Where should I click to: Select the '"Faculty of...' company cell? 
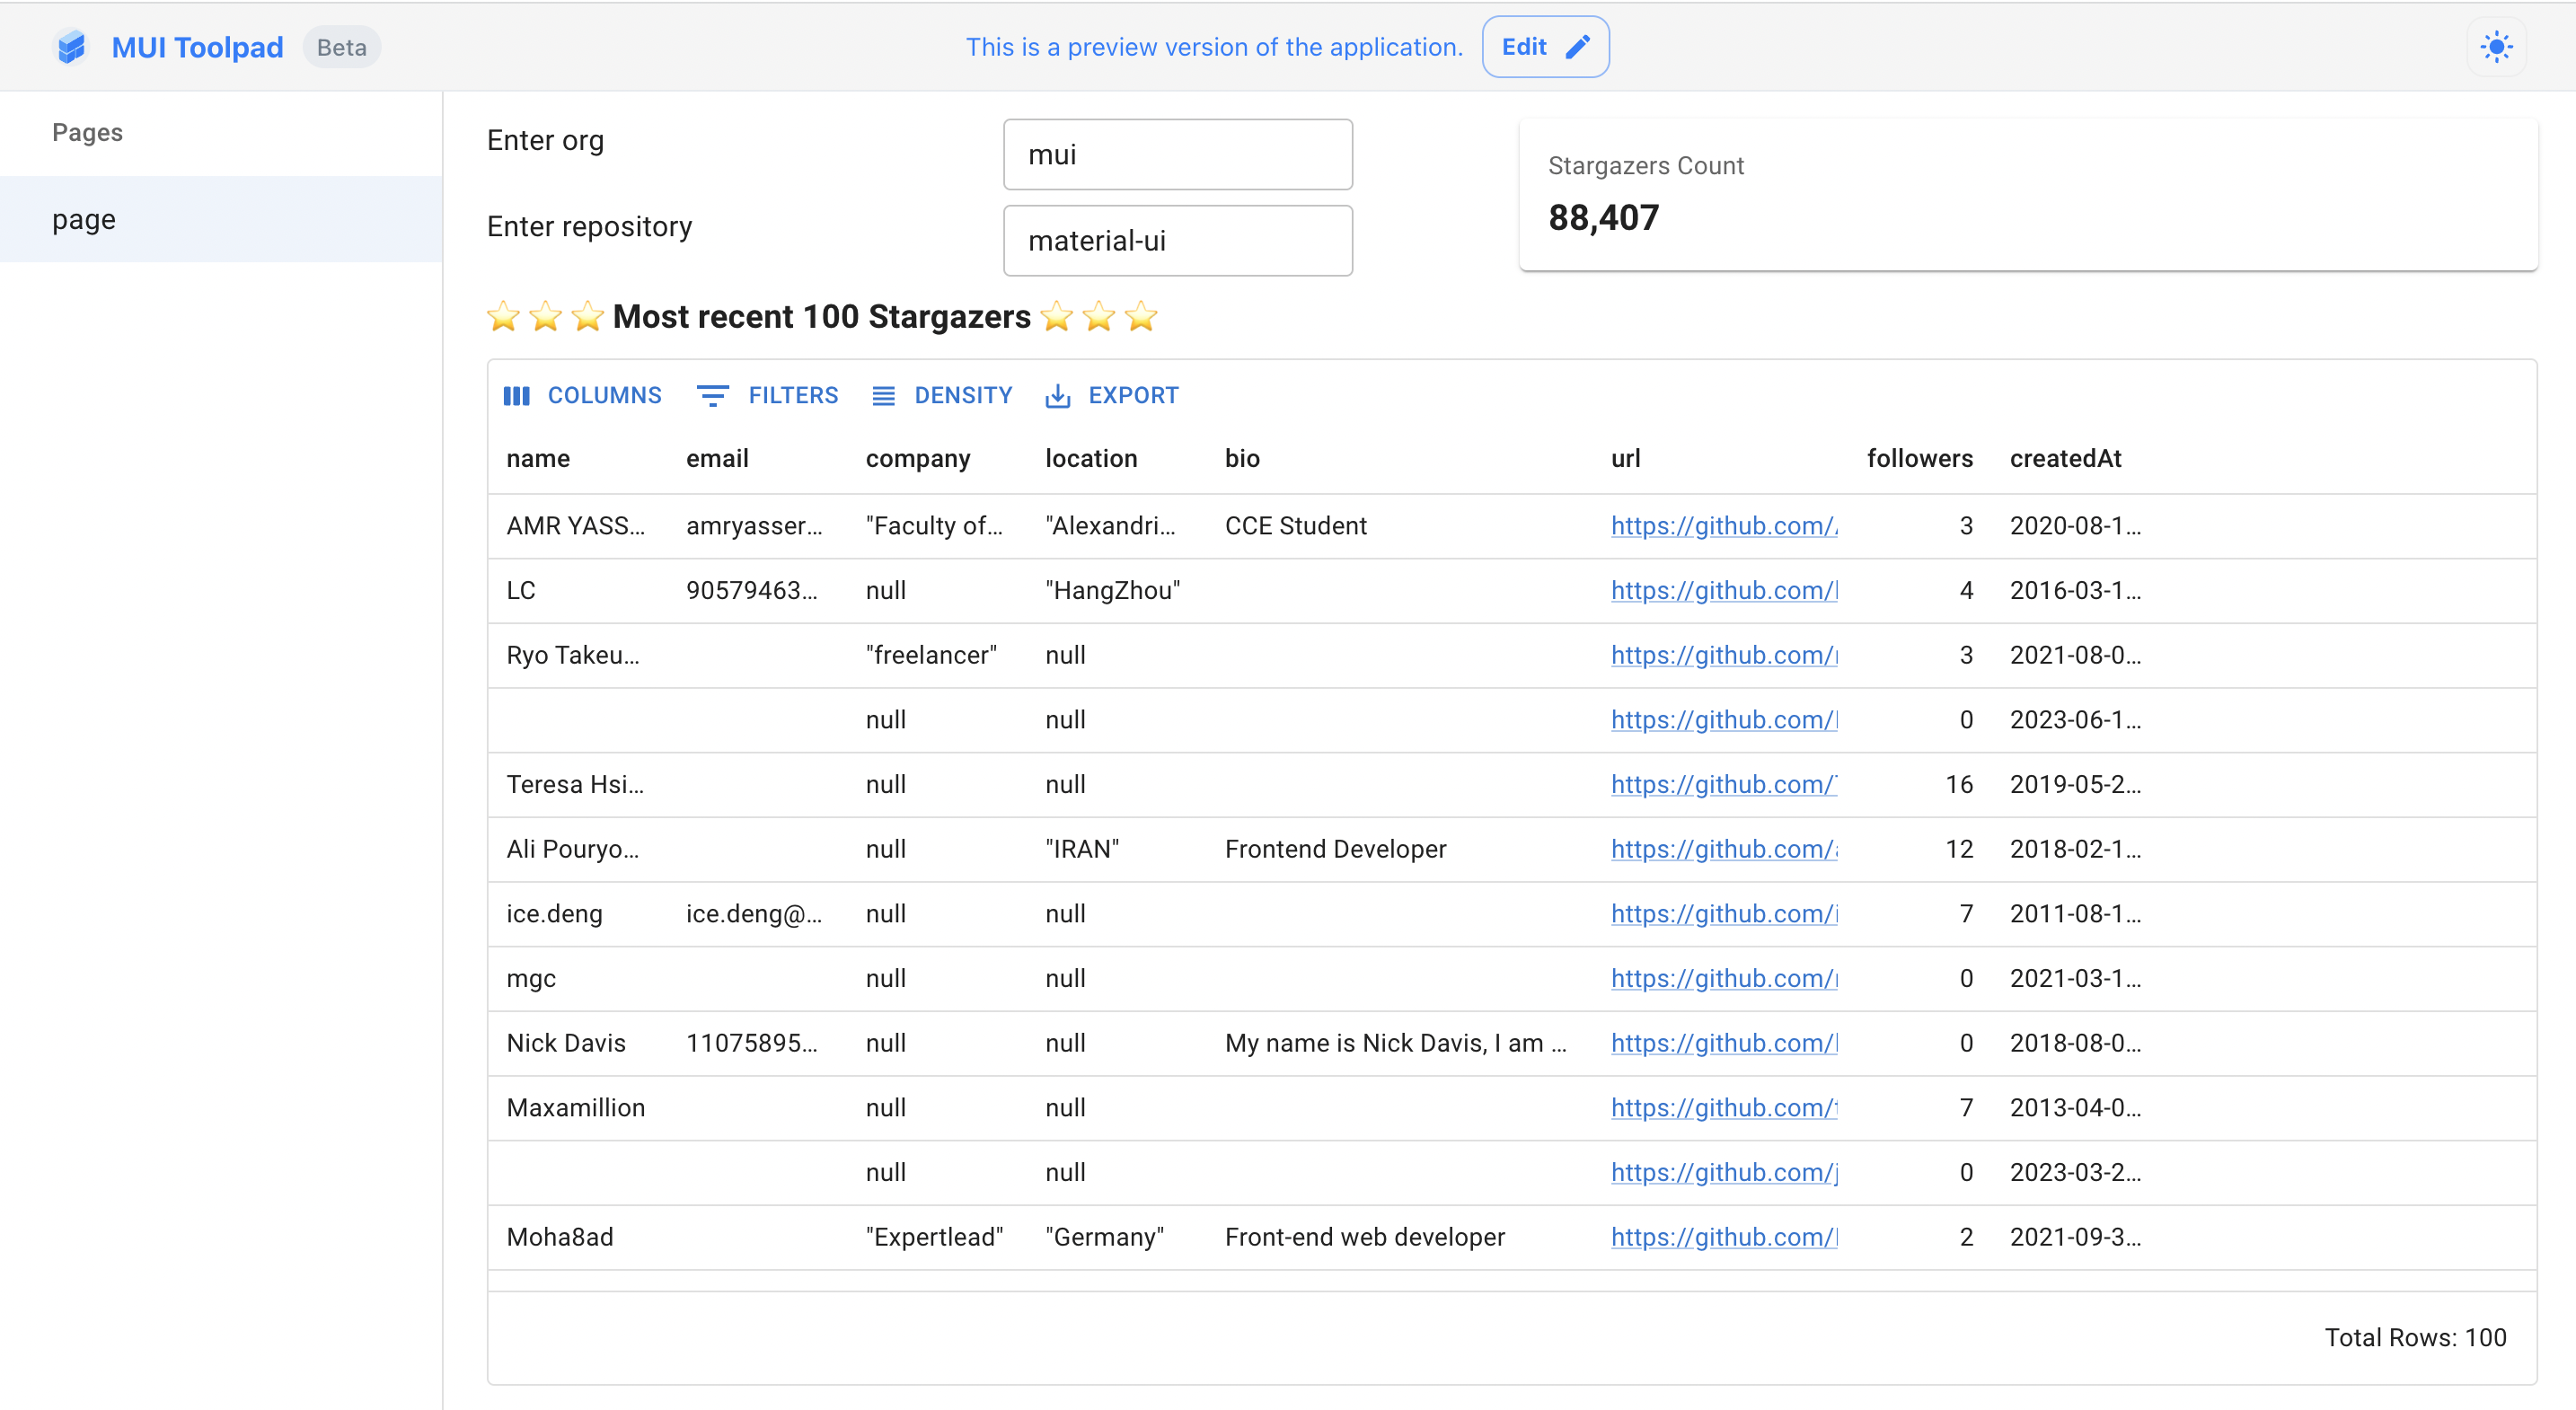click(x=937, y=526)
